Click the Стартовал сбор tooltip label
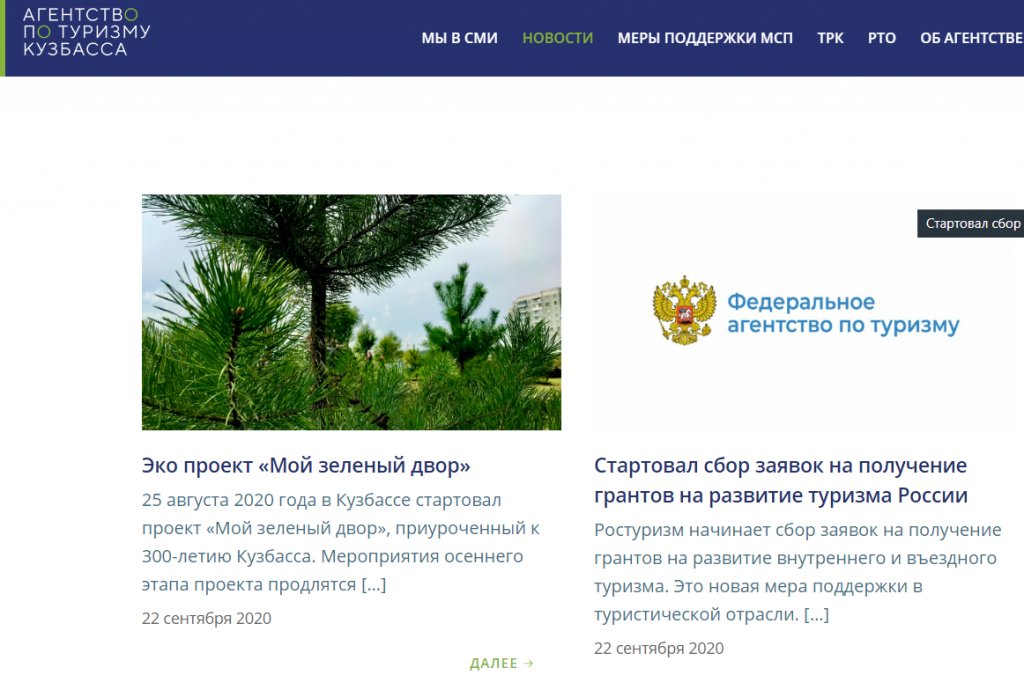1024x675 pixels. point(971,224)
